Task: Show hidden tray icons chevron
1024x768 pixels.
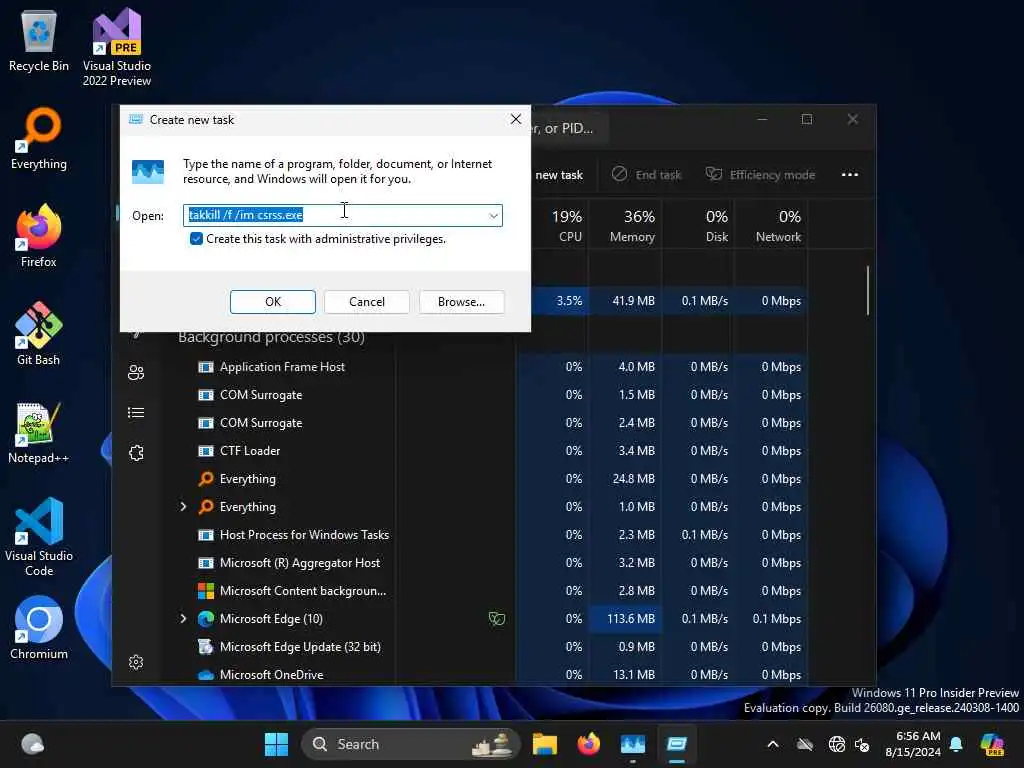Action: coord(773,744)
